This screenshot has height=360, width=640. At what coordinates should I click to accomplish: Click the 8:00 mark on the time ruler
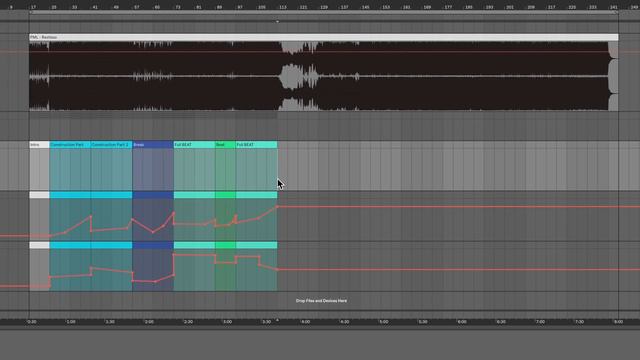coord(619,322)
